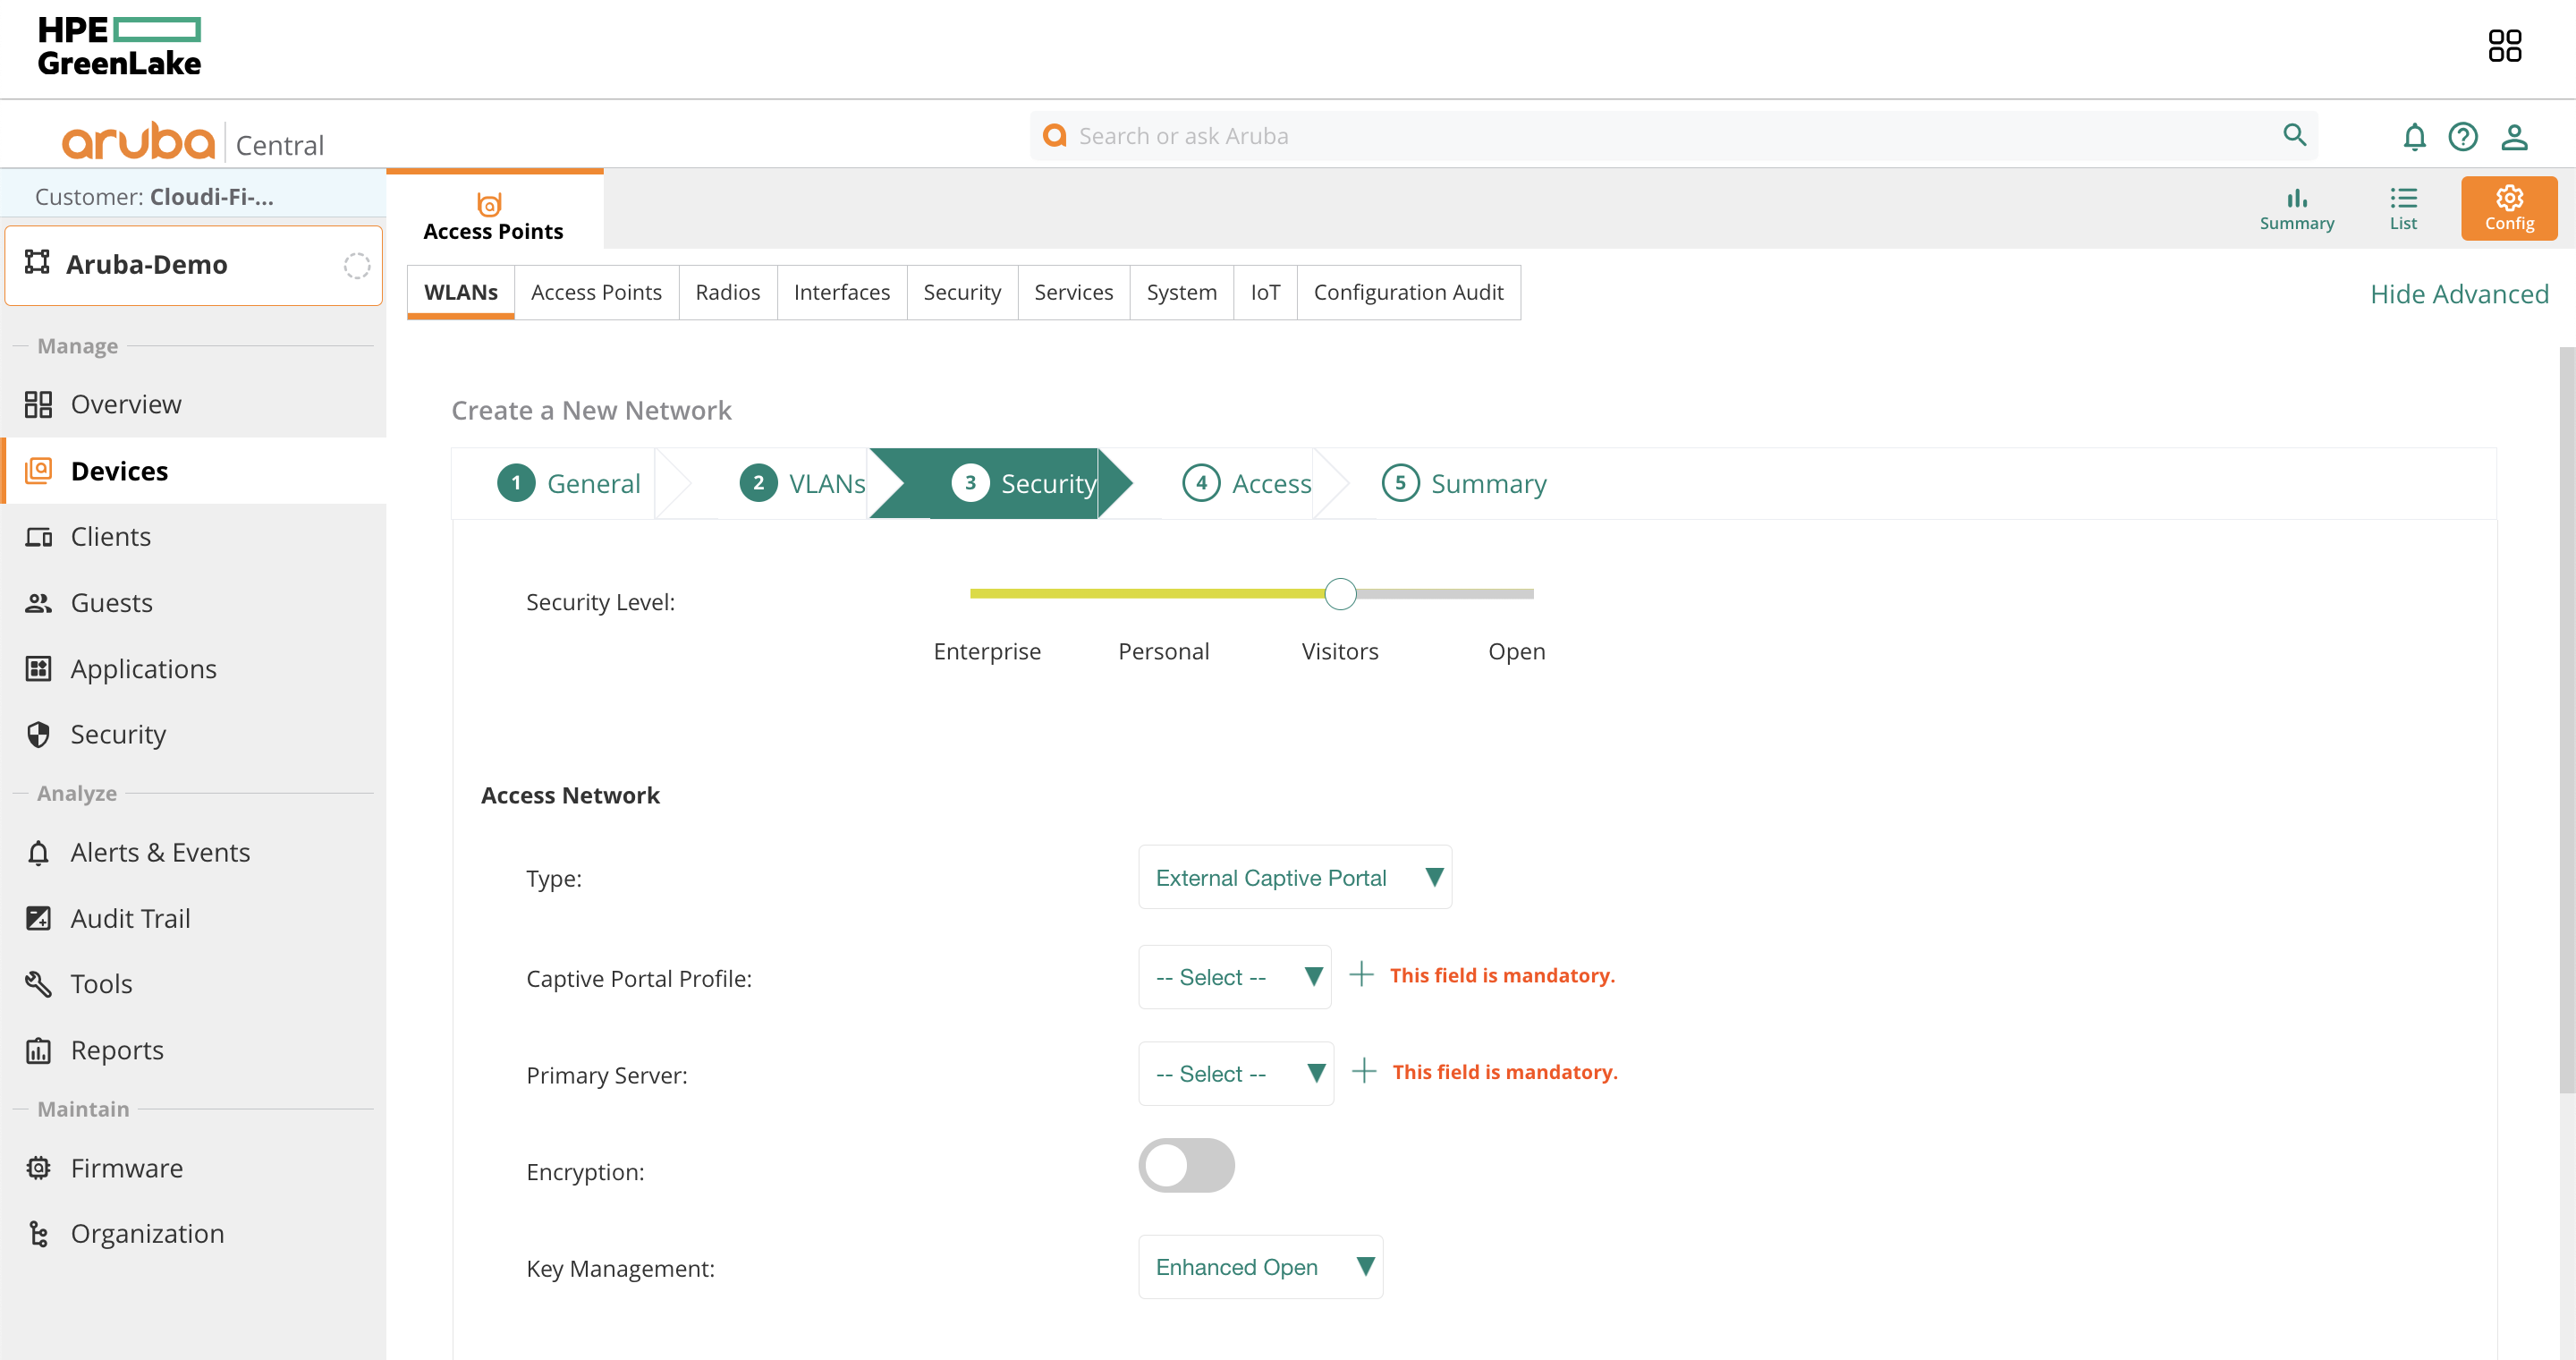Screen dimensions: 2576x1360
Task: Toggle the Encryption switch
Action: pos(1186,1165)
